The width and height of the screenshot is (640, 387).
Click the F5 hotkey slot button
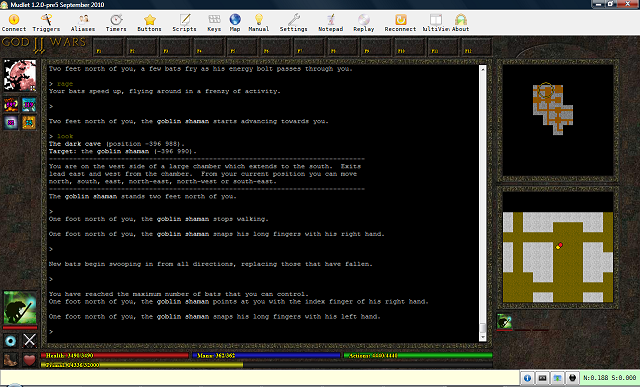242,47
